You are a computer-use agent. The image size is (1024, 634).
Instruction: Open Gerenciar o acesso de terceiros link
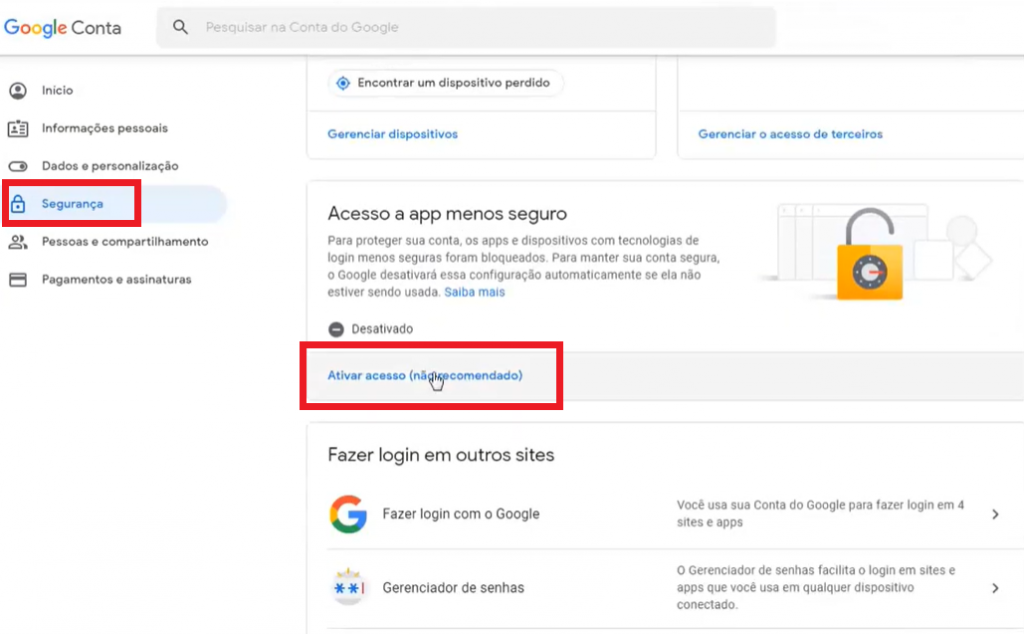click(x=790, y=134)
